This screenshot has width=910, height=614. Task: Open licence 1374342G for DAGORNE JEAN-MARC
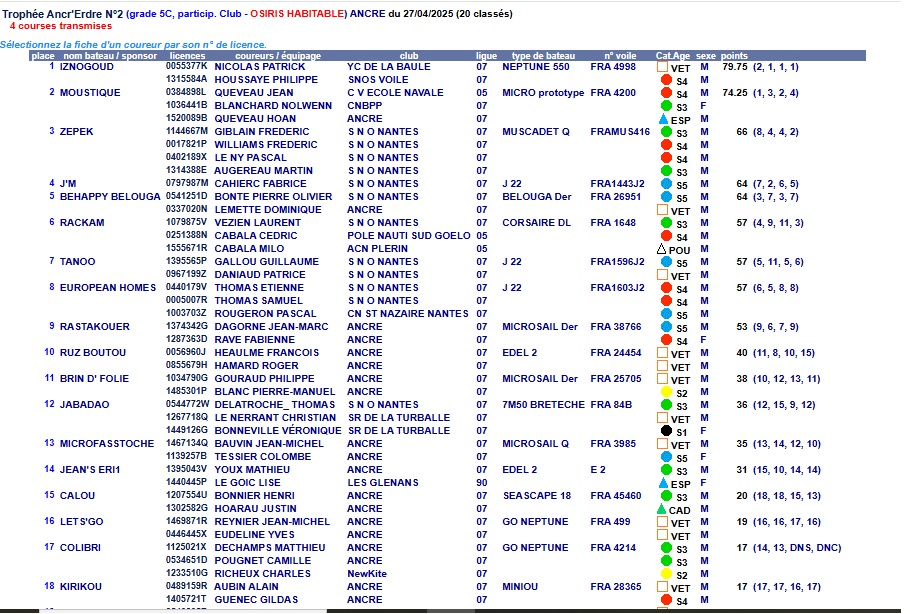click(x=187, y=327)
